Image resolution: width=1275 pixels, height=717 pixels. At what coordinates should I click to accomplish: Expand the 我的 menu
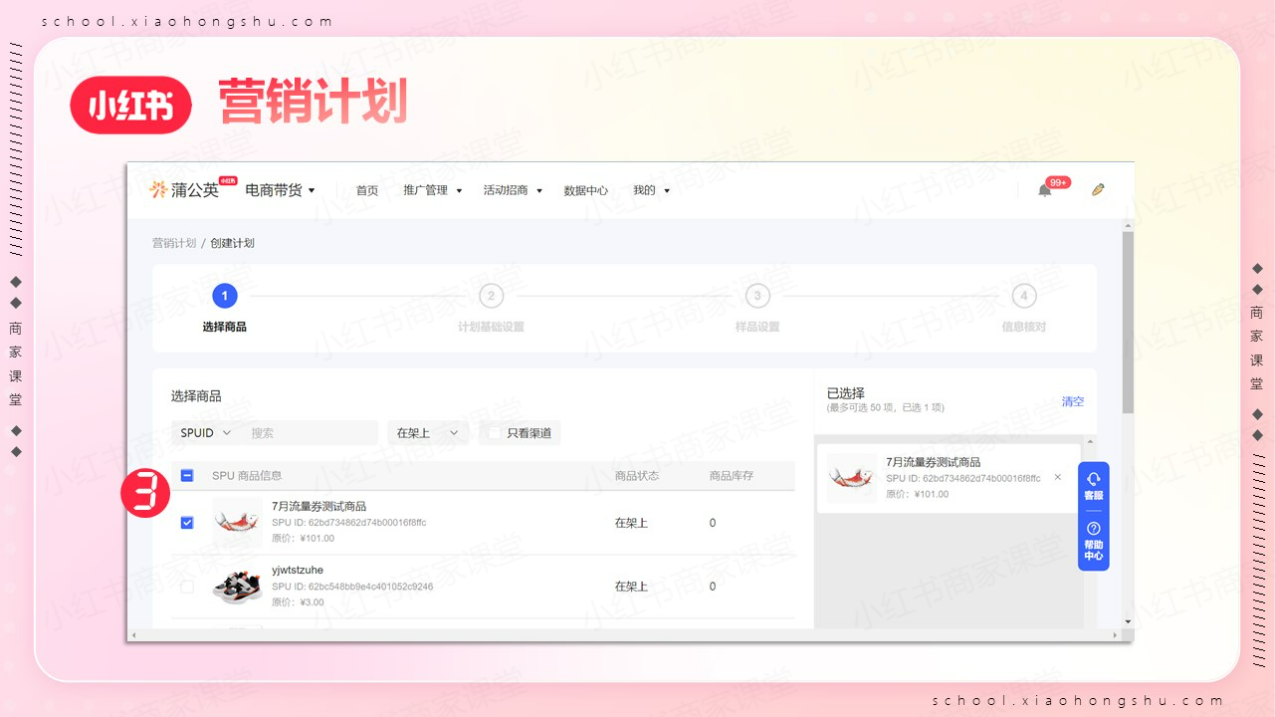pos(651,190)
